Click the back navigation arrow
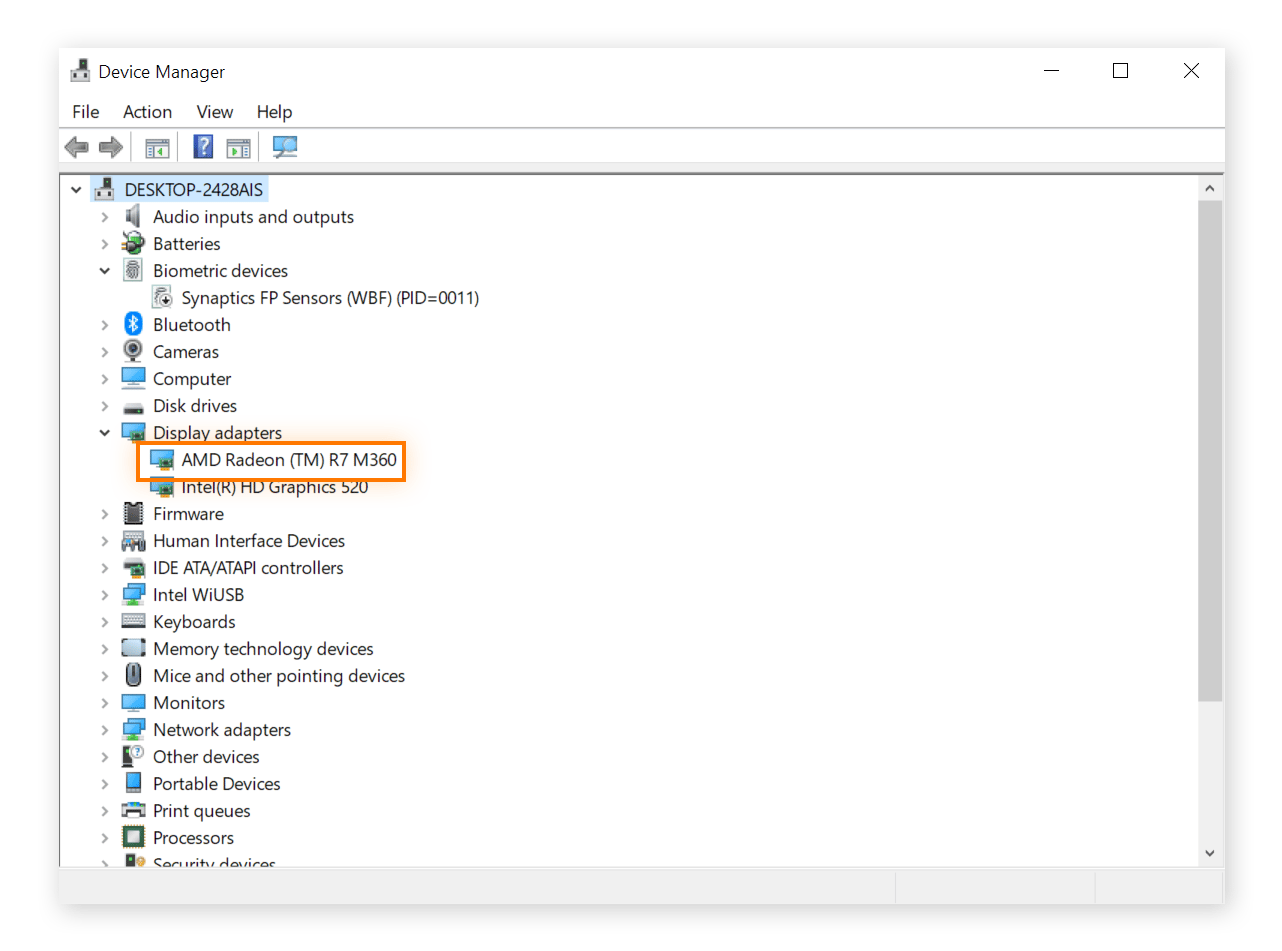The width and height of the screenshot is (1282, 951). coord(77,147)
